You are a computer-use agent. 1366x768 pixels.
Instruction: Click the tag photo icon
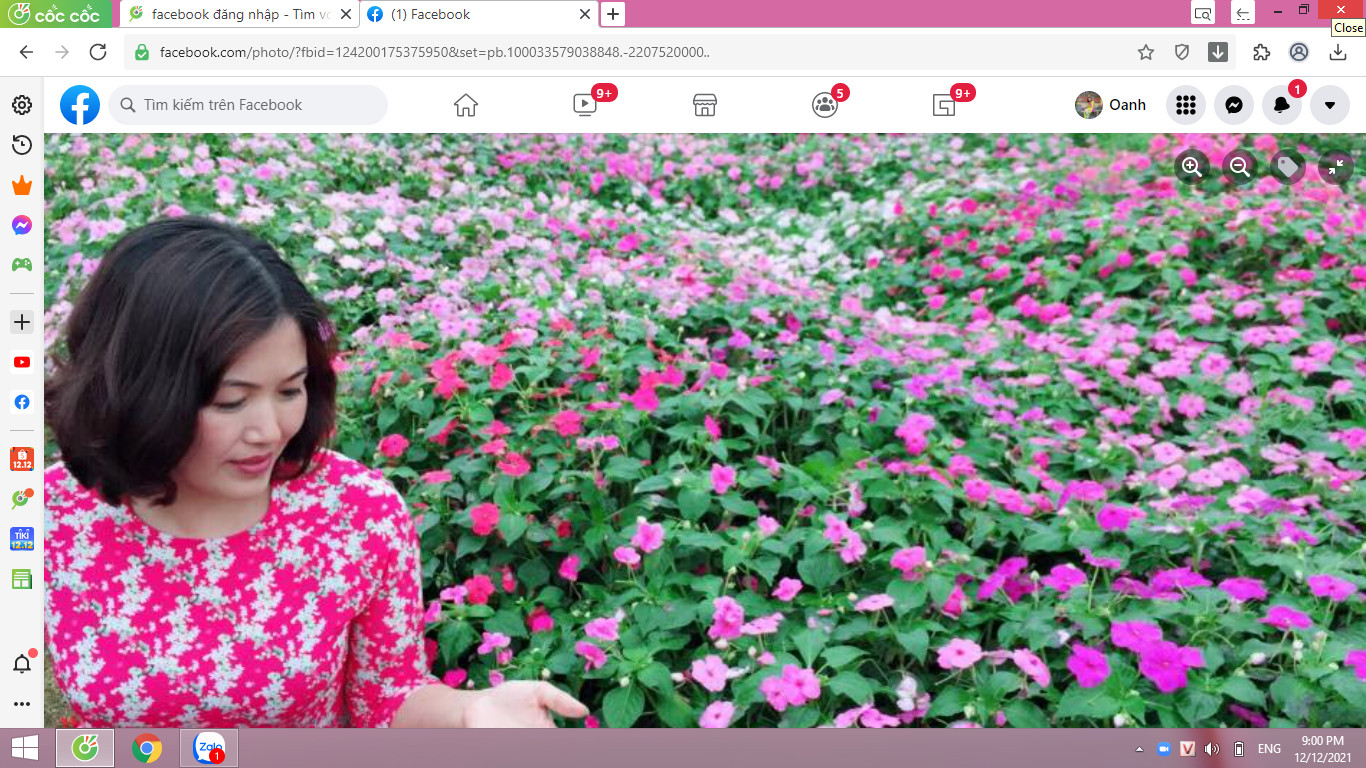(x=1288, y=167)
